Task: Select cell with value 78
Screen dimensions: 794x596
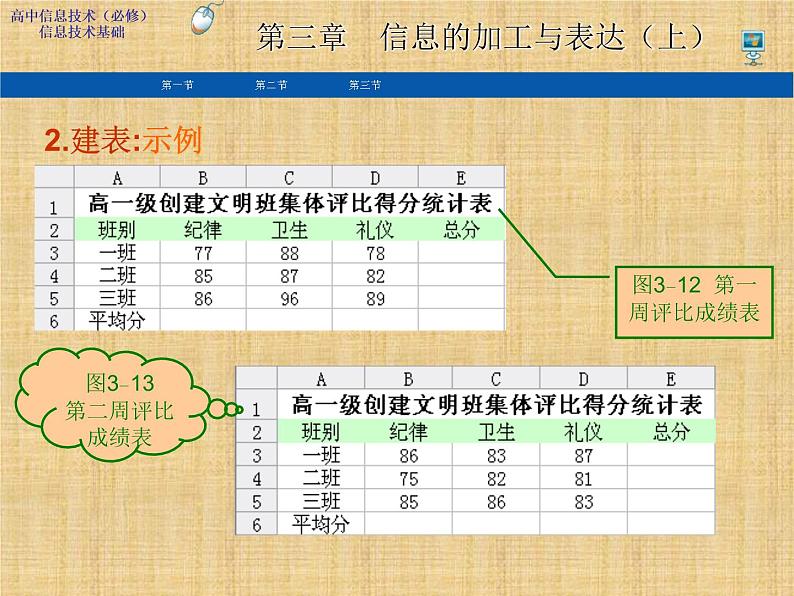Action: [375, 253]
